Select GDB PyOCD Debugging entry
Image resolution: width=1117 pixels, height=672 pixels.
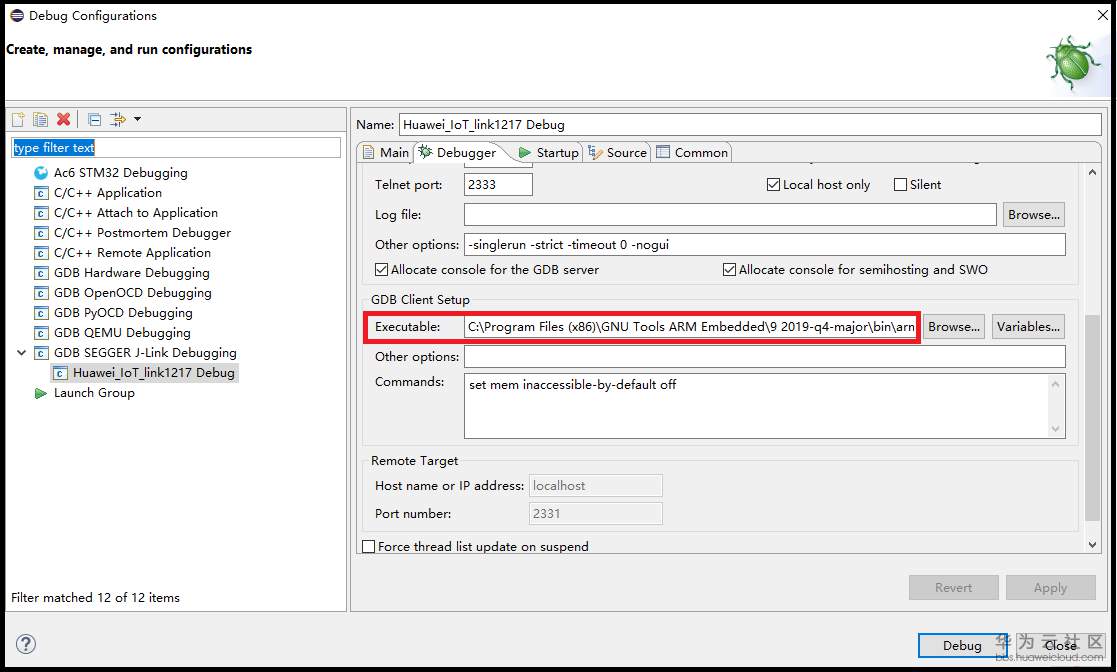(123, 312)
